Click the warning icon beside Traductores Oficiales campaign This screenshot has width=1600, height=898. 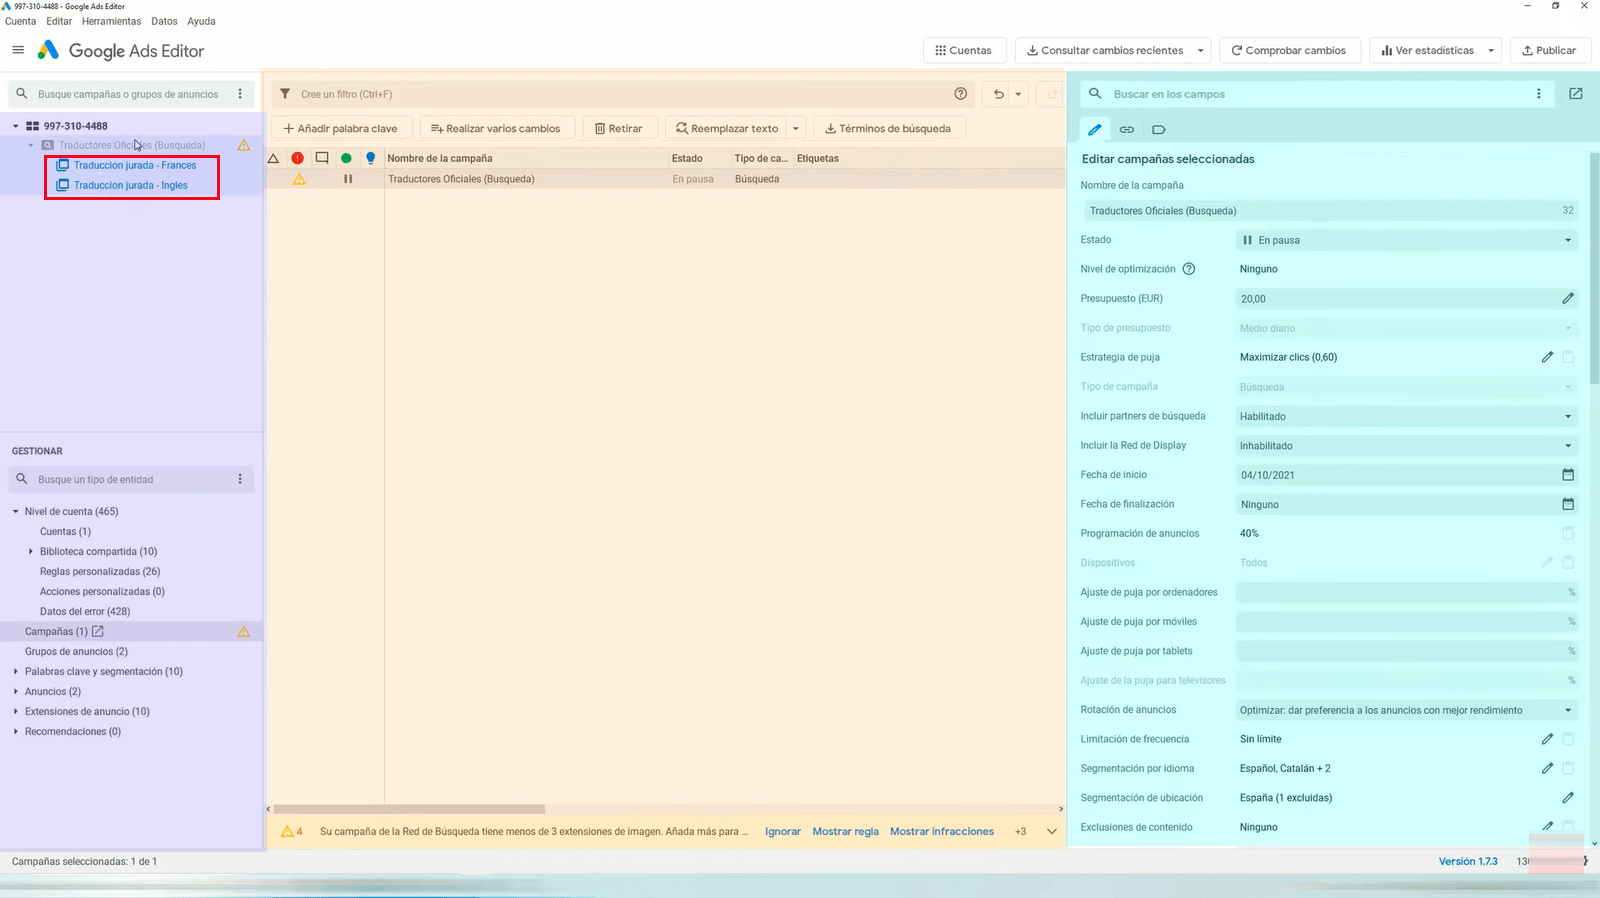(x=243, y=145)
